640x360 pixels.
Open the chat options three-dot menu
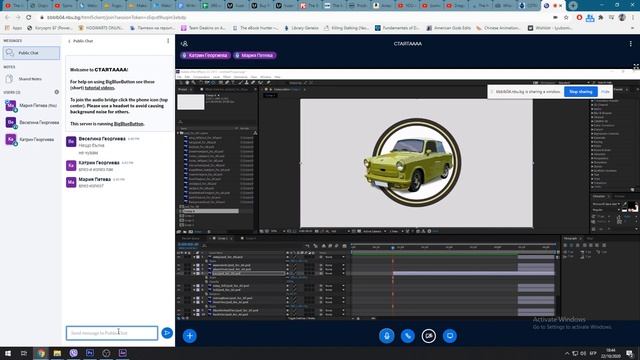[x=168, y=41]
